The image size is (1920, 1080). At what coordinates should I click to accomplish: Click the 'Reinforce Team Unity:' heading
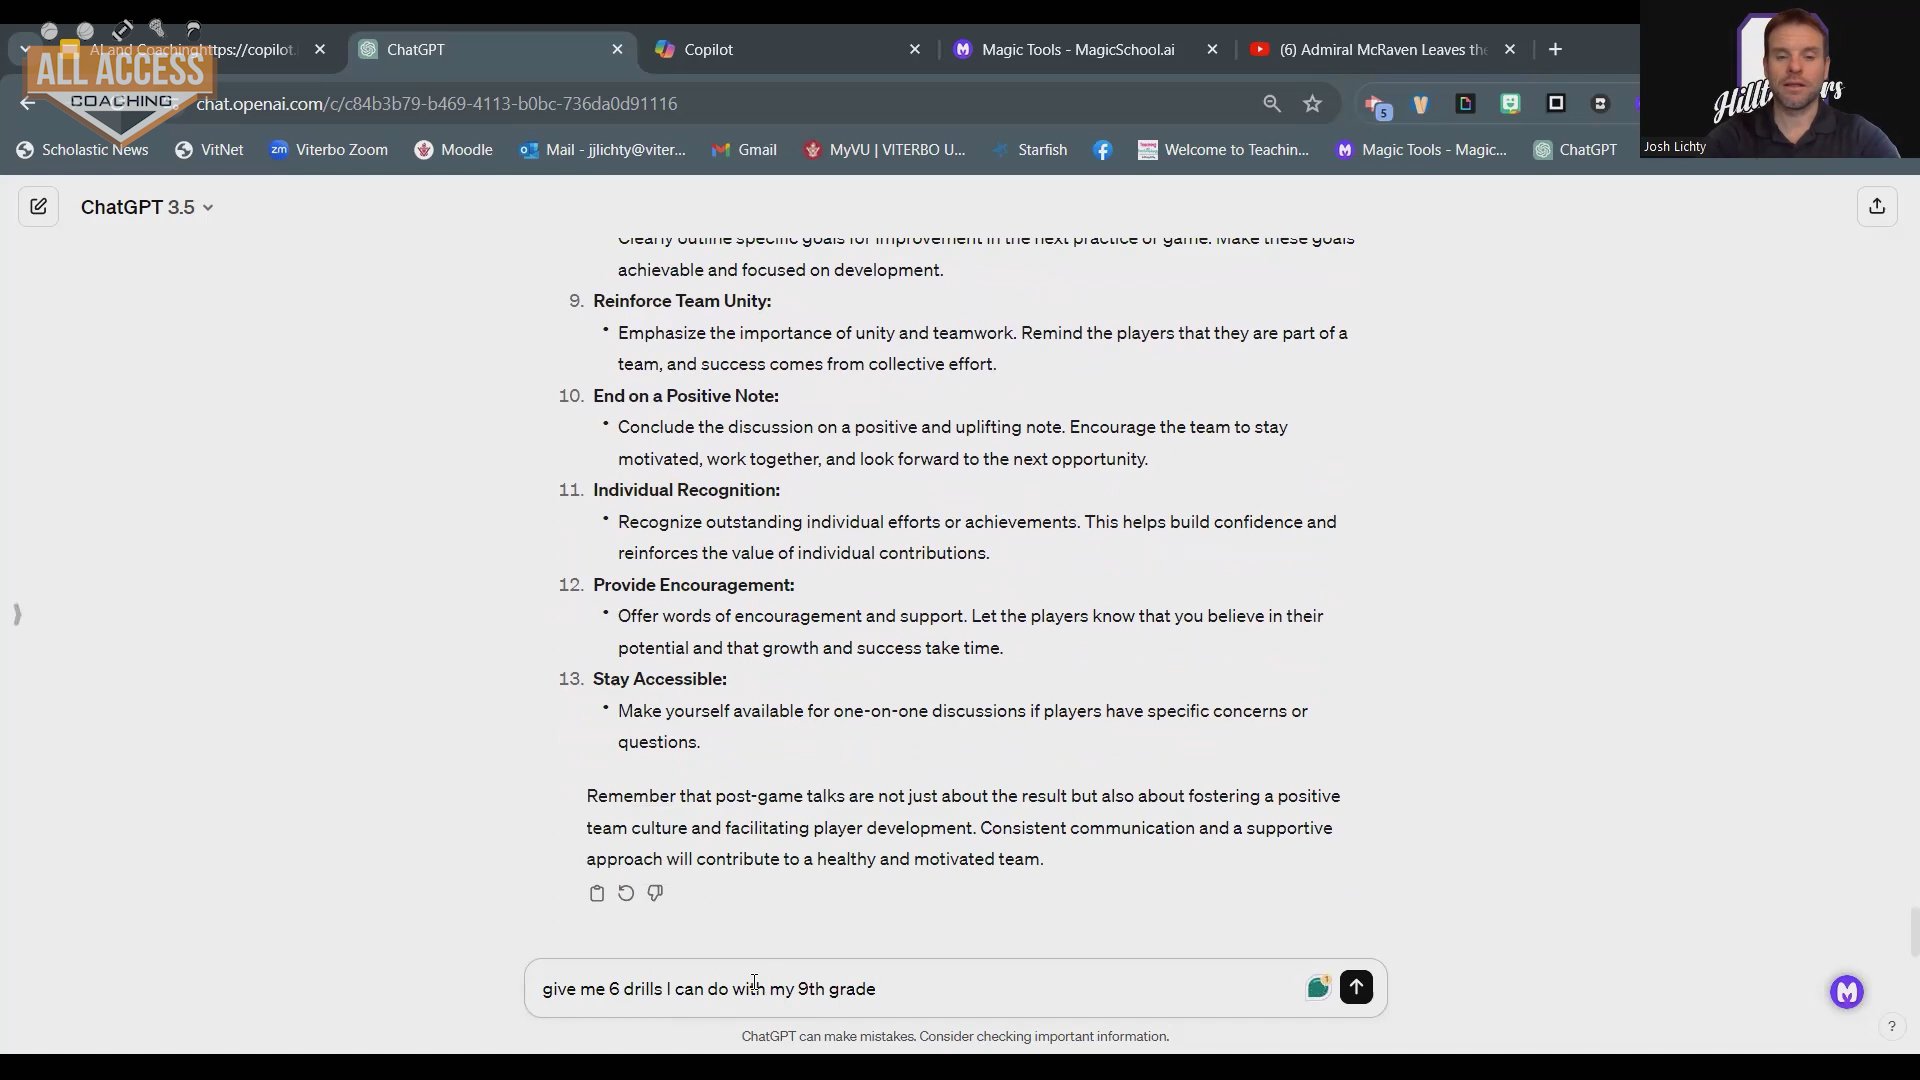click(682, 301)
